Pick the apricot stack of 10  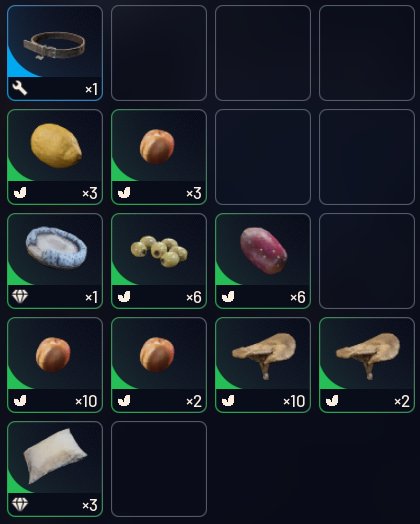(55, 365)
